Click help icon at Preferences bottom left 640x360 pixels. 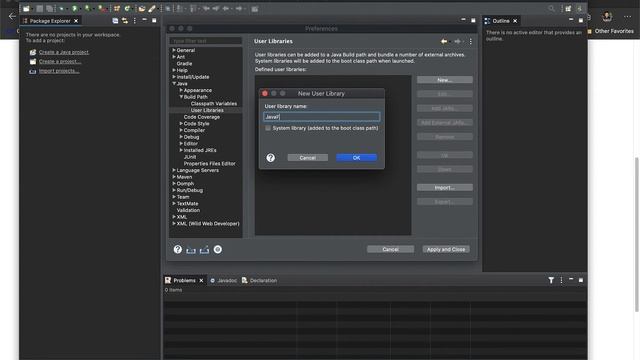178,249
